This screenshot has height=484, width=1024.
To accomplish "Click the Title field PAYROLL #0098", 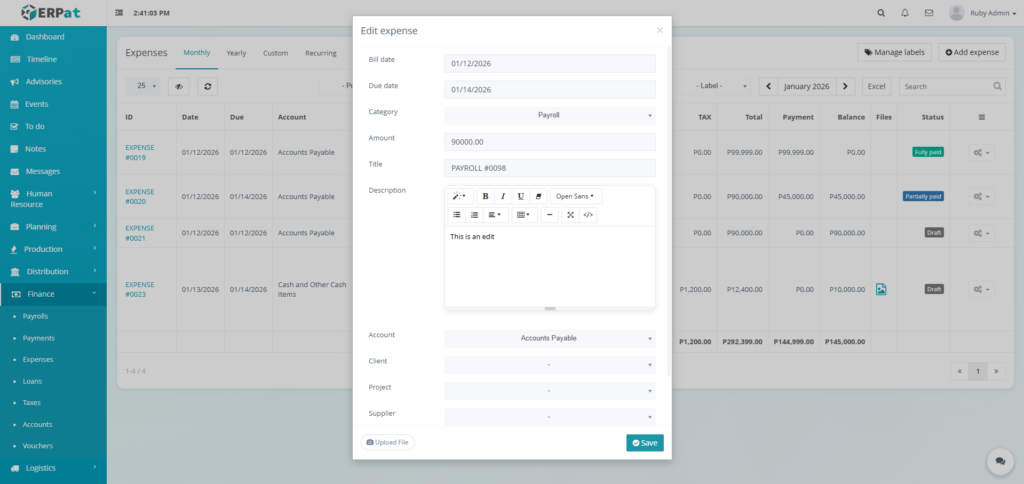I will click(550, 168).
